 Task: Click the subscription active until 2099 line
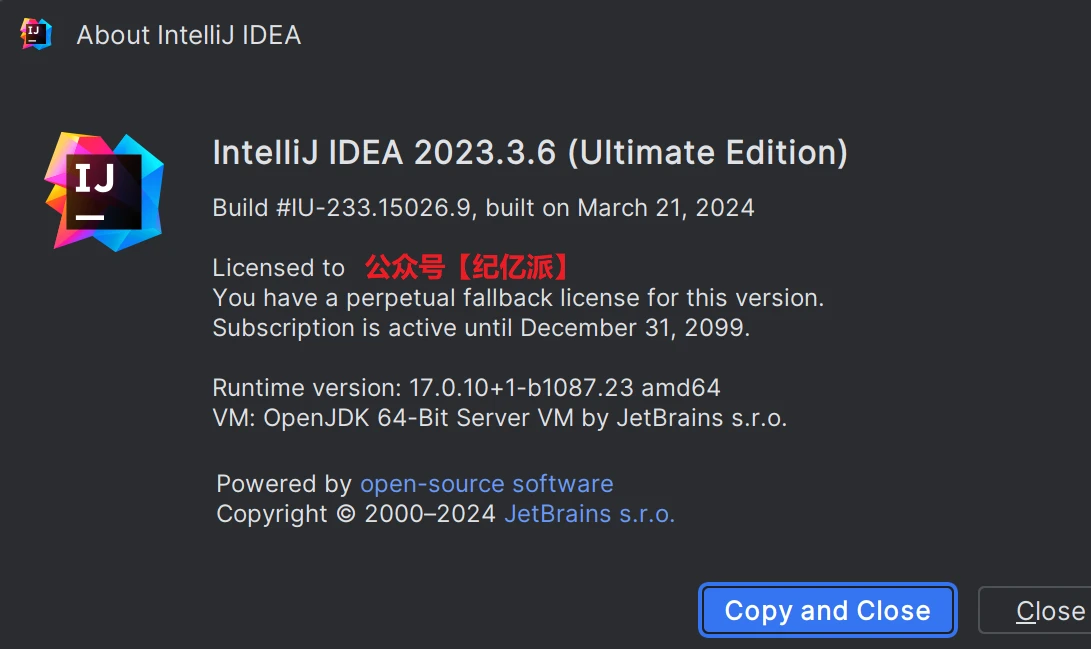point(481,328)
